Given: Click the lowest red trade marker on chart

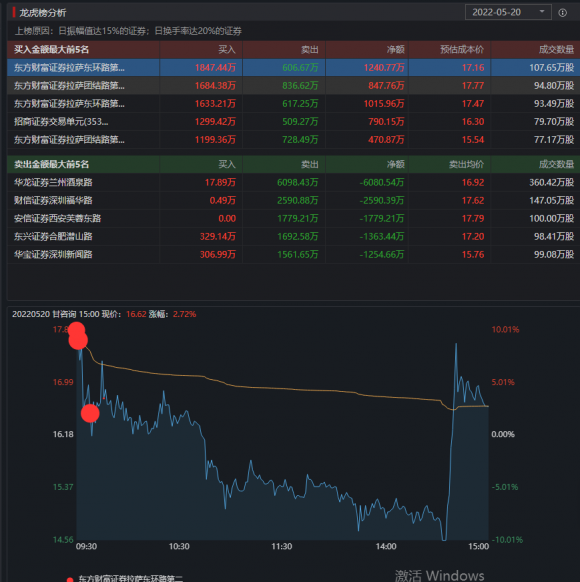Looking at the screenshot, I should pyautogui.click(x=90, y=413).
